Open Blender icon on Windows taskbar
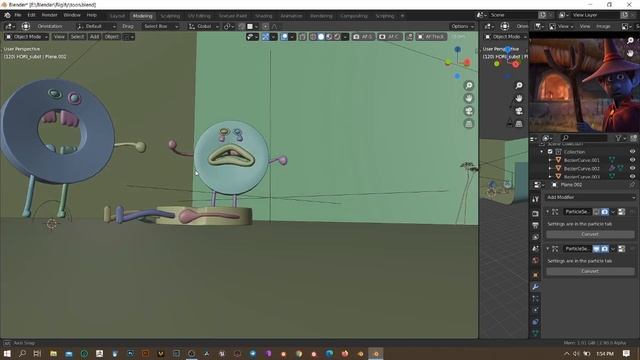 (376, 353)
